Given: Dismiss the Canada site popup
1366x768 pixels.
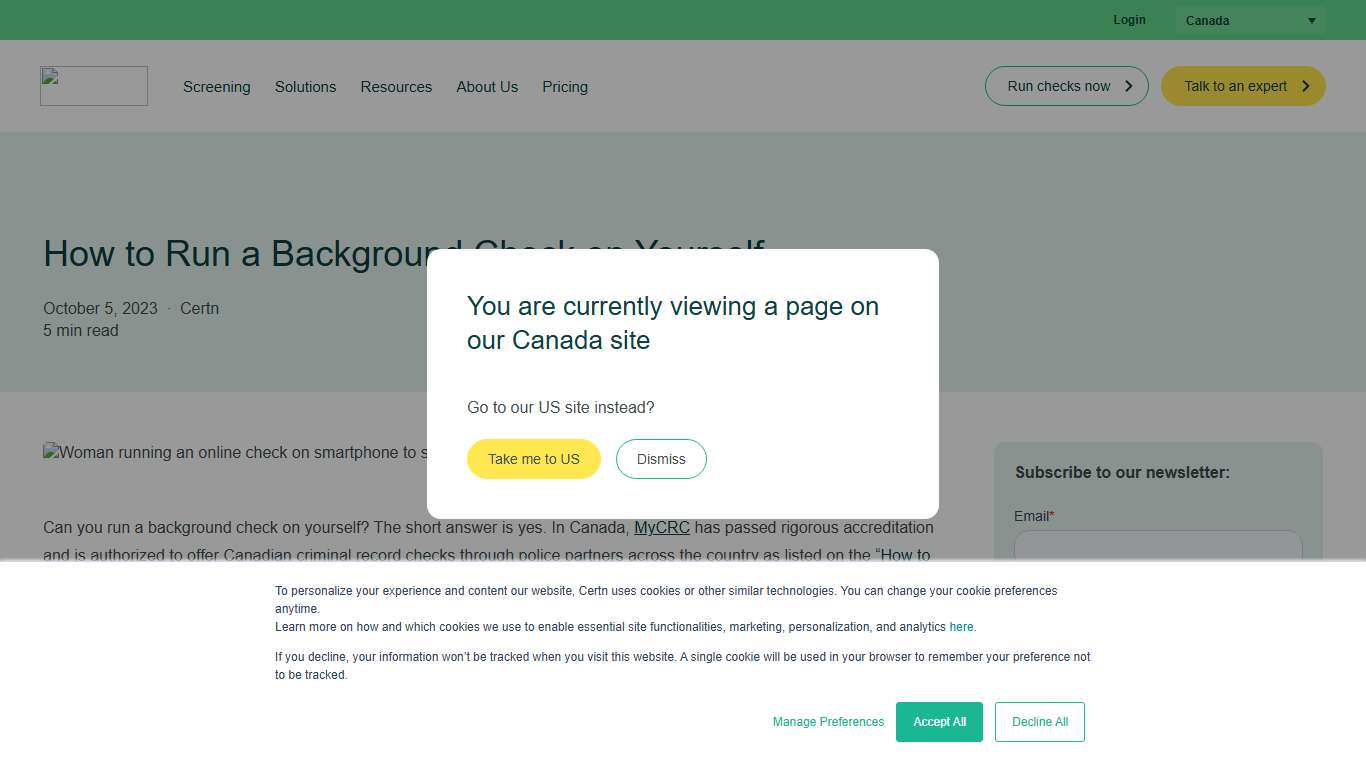Looking at the screenshot, I should coord(661,458).
